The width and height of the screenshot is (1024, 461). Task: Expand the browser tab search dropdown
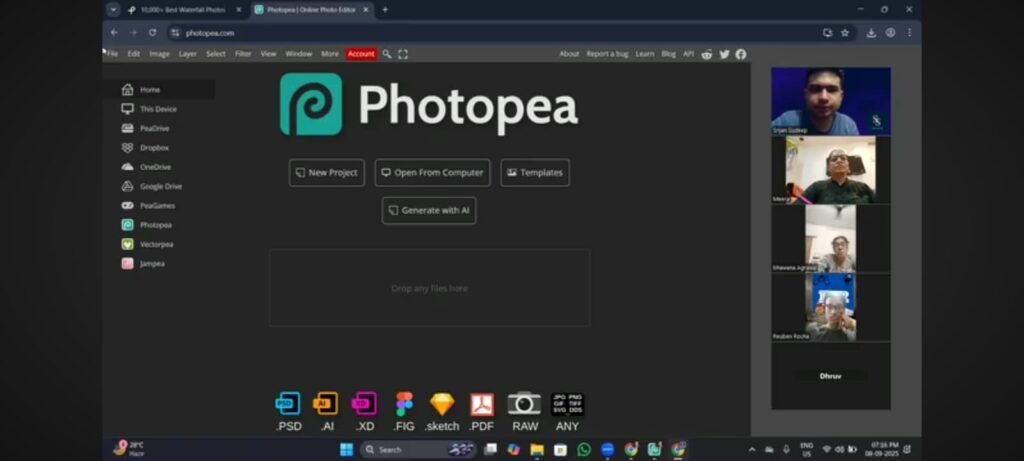coord(113,9)
